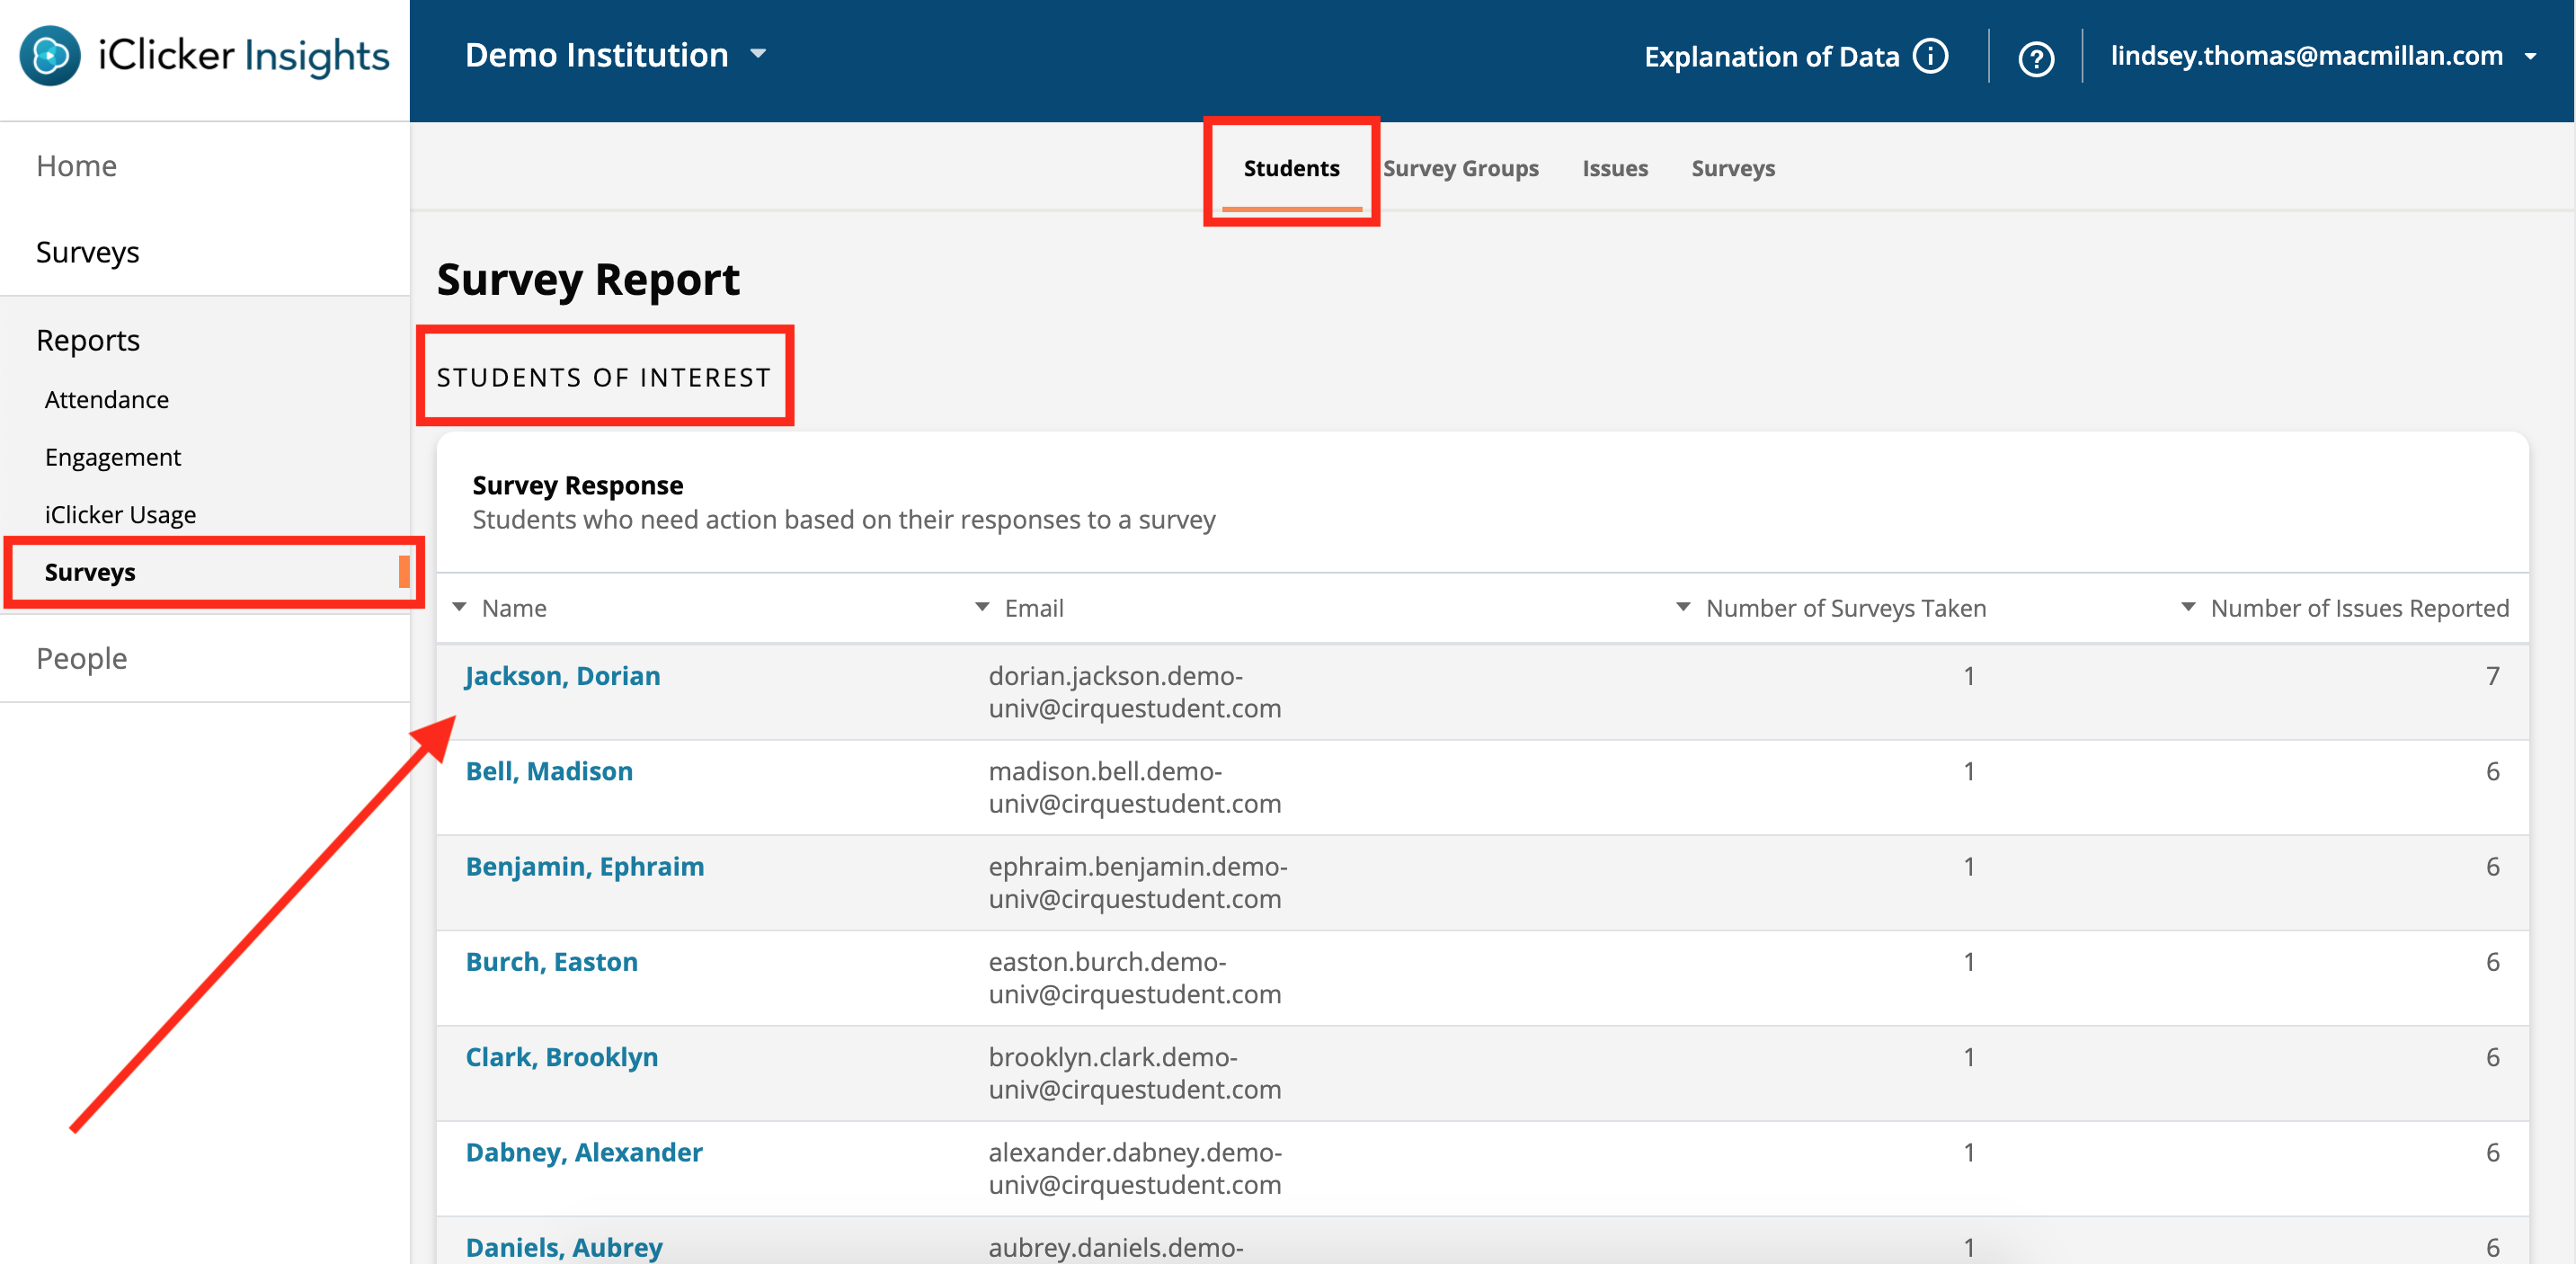
Task: Click the iClicker Insights logo
Action: click(x=203, y=56)
